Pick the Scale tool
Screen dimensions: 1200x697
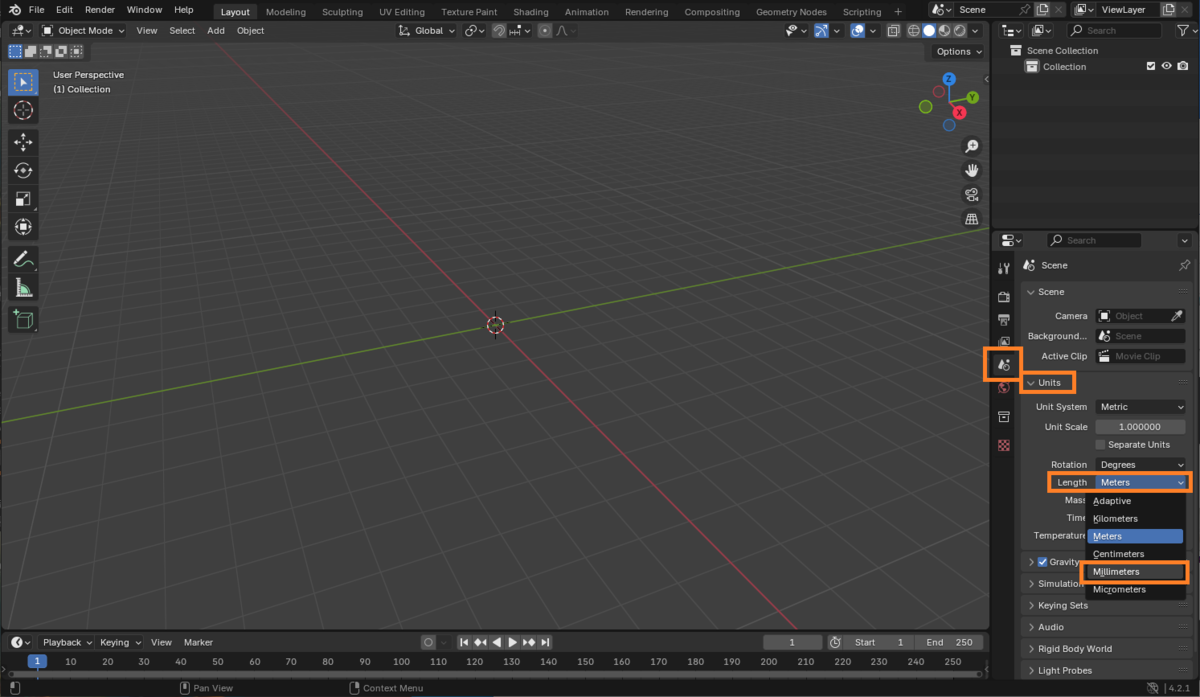point(24,199)
